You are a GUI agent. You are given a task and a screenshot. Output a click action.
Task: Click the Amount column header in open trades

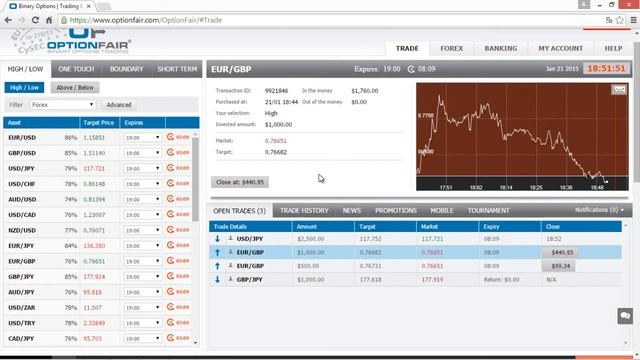tap(323, 227)
